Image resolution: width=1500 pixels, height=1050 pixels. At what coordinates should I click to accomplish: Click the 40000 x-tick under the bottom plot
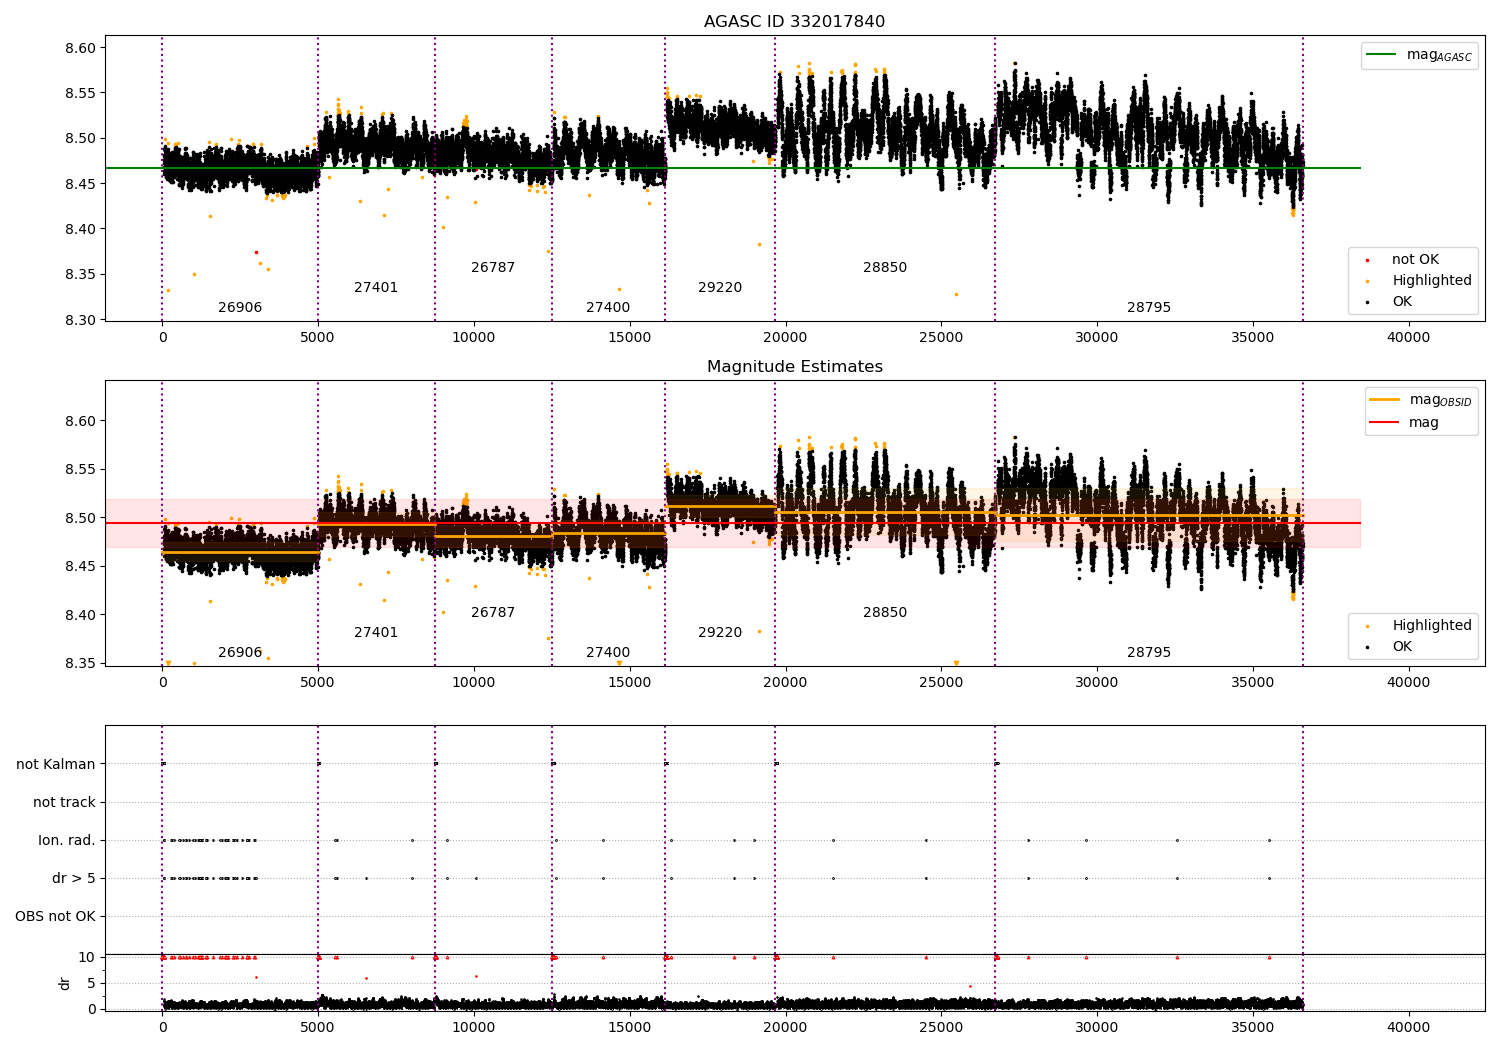[1408, 1029]
